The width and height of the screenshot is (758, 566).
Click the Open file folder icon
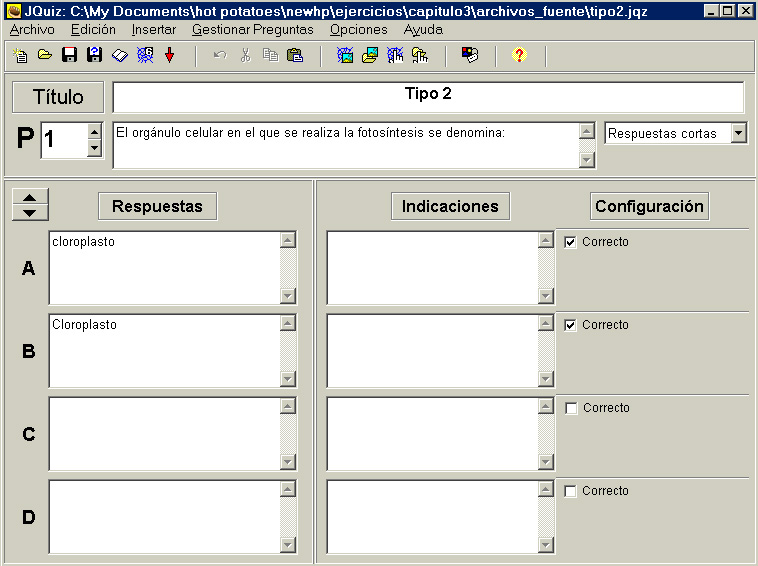pos(45,55)
